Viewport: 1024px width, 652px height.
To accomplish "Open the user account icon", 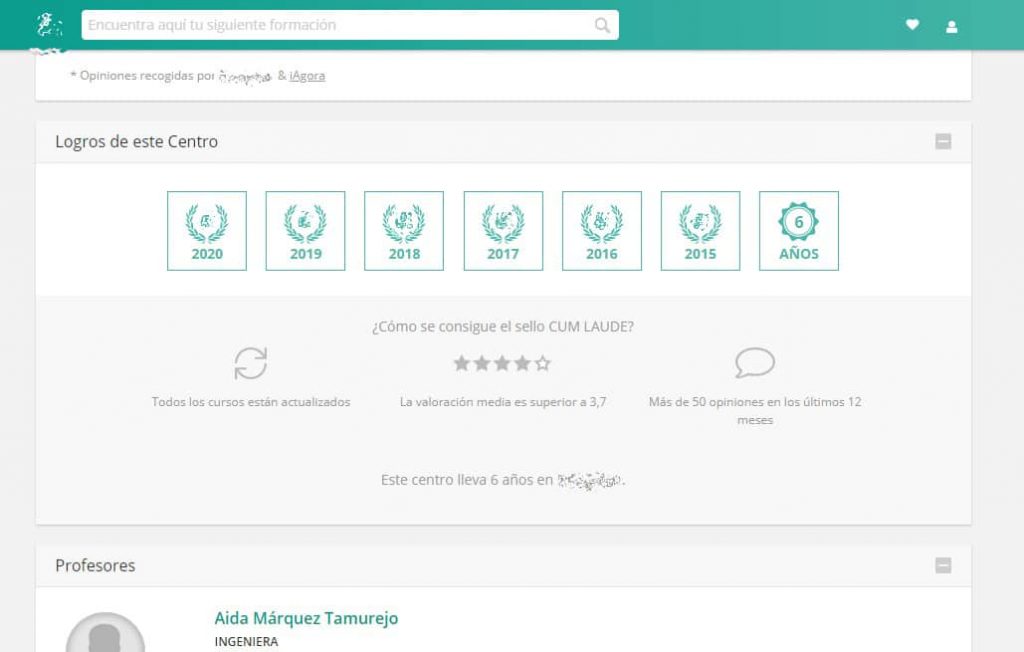I will click(x=951, y=25).
